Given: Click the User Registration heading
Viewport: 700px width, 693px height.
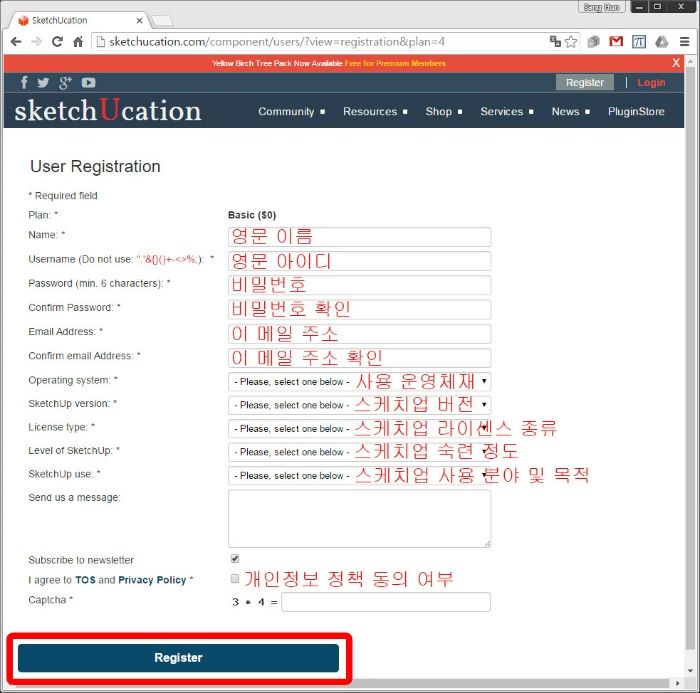Looking at the screenshot, I should 95,167.
